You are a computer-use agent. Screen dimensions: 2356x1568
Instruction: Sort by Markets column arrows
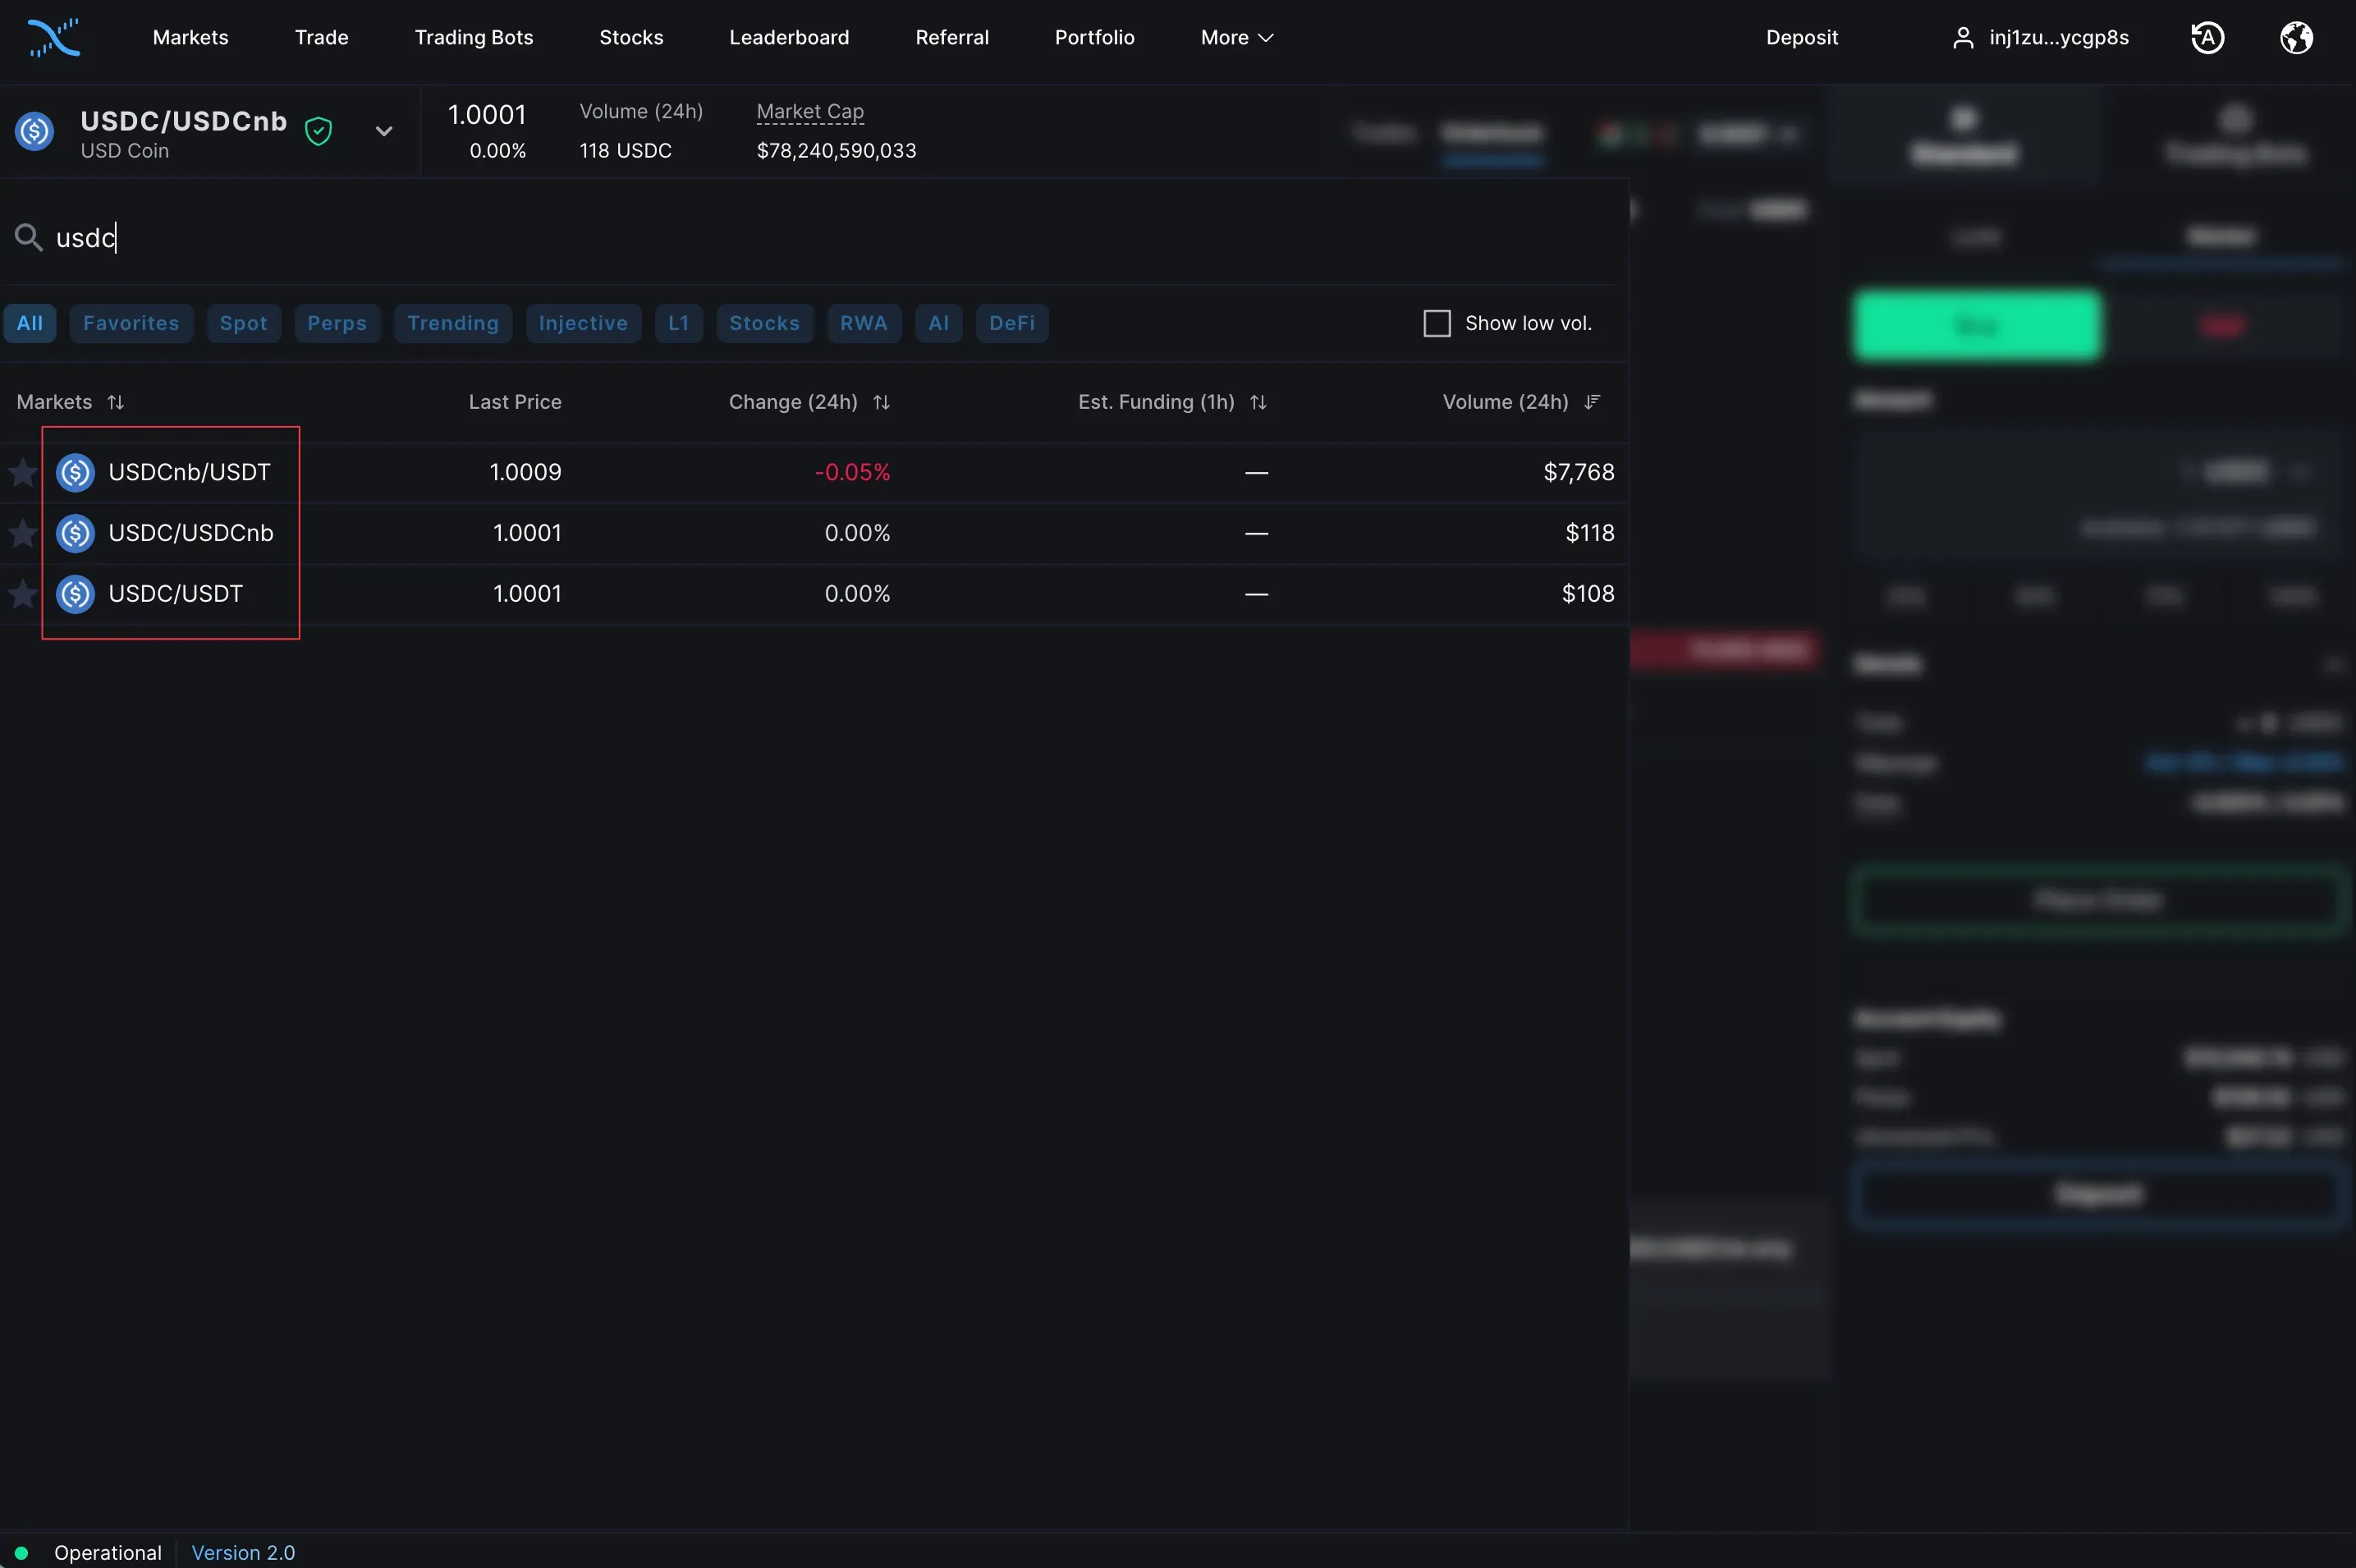116,402
